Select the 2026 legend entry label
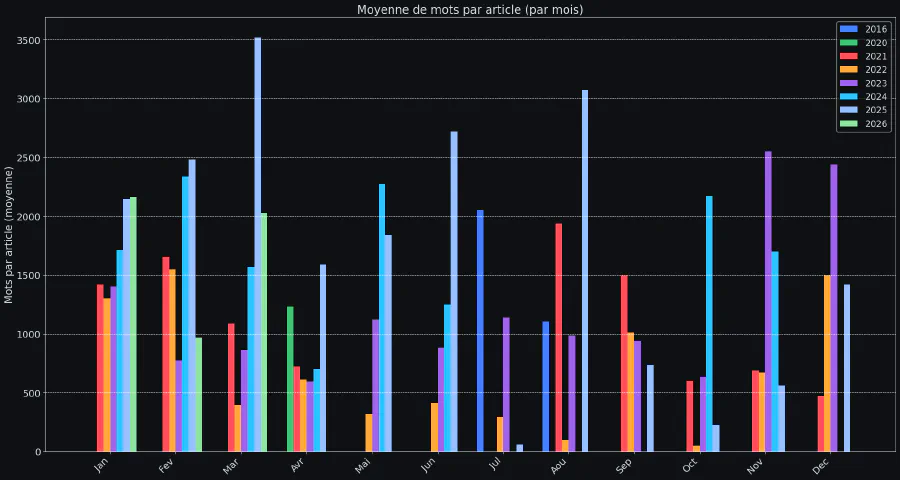Viewport: 900px width, 480px height. click(x=875, y=124)
